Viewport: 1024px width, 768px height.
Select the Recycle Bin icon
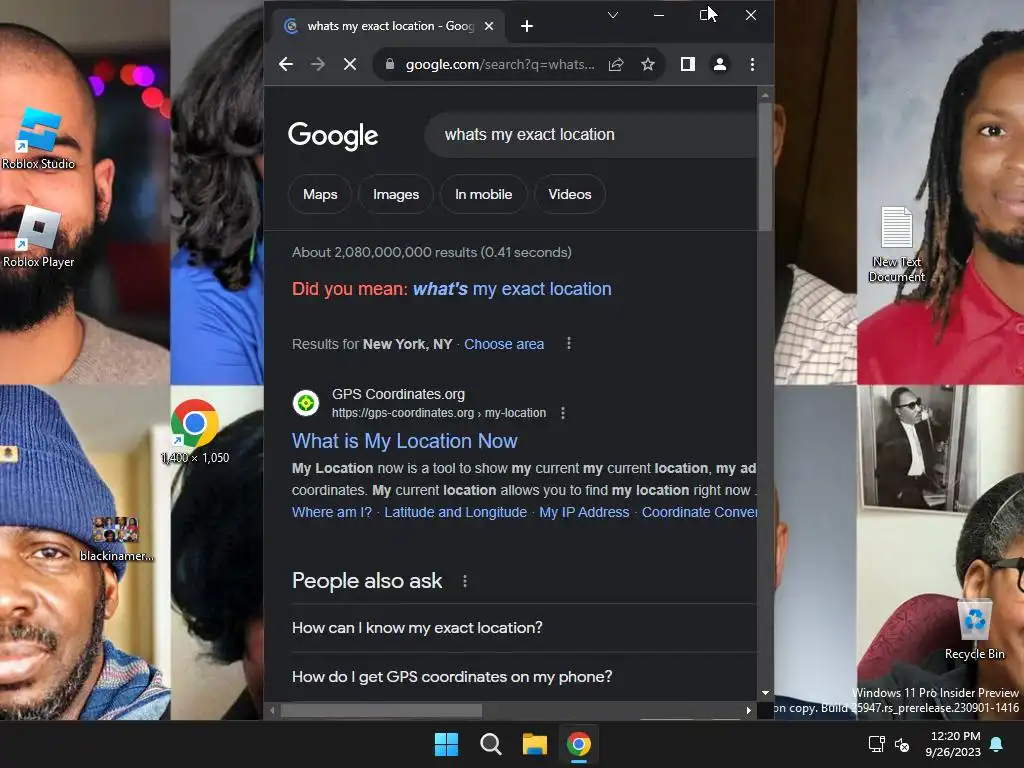pos(974,630)
